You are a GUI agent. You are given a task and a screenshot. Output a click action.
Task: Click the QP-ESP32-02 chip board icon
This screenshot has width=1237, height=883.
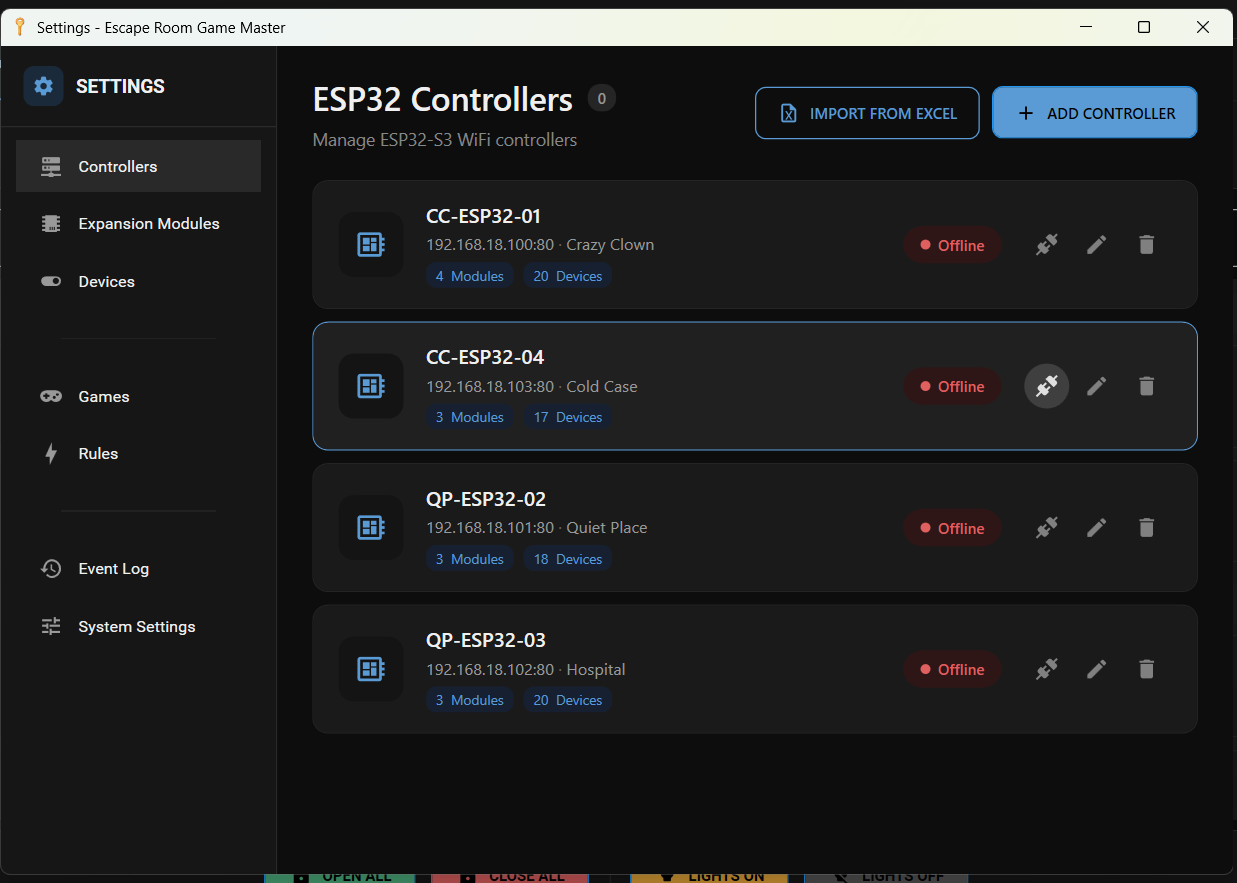coord(370,527)
